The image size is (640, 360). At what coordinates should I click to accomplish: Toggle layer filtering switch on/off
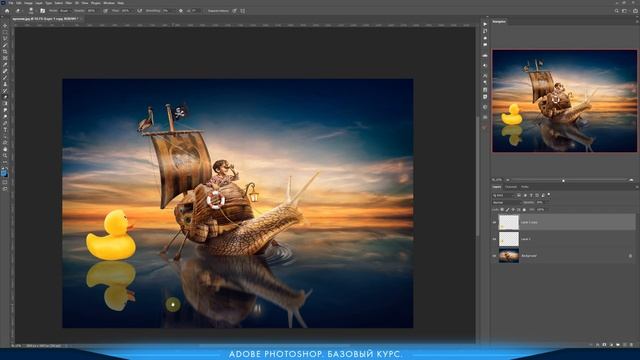coord(549,194)
